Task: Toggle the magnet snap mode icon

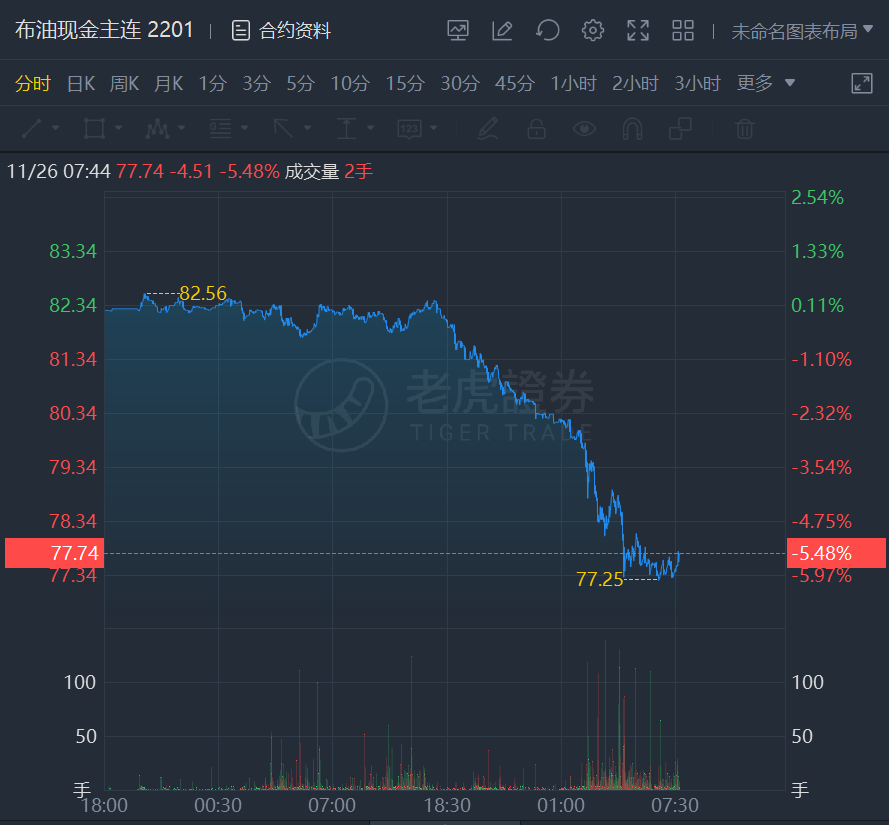Action: click(x=632, y=129)
